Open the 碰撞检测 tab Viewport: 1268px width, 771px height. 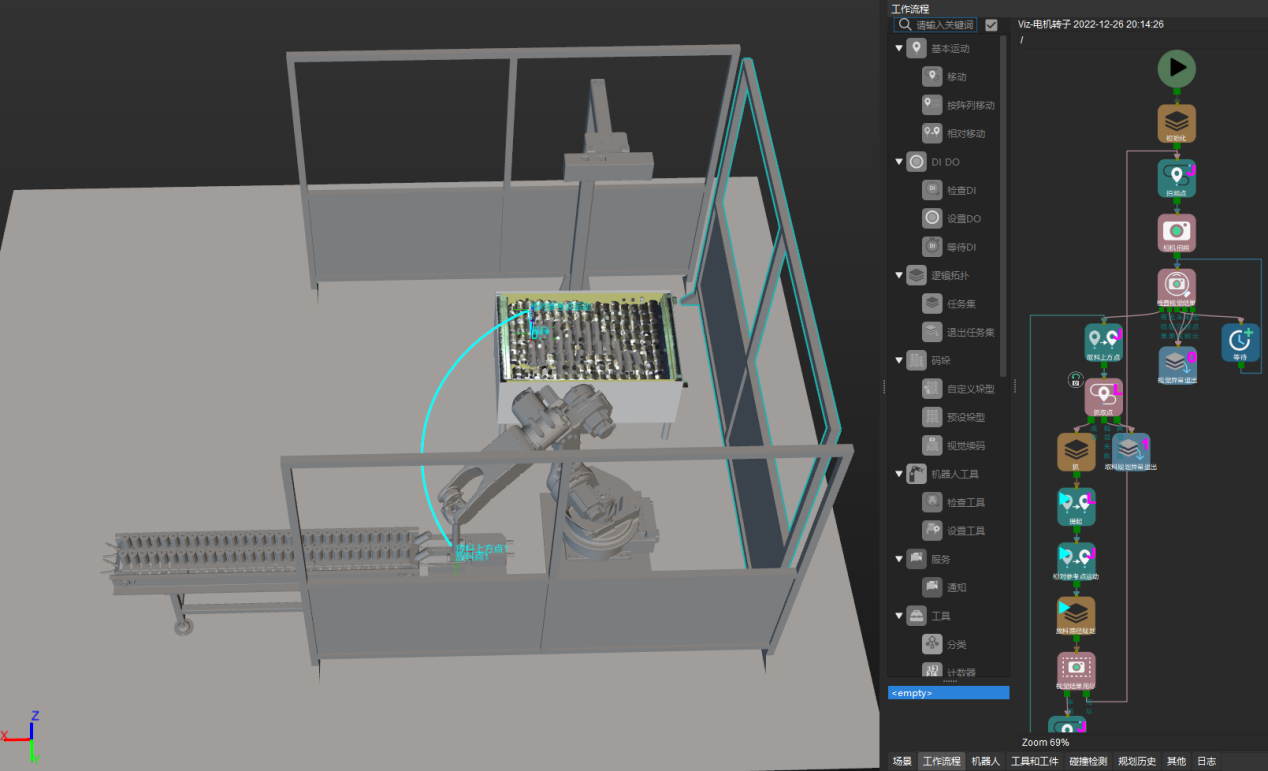(1087, 762)
